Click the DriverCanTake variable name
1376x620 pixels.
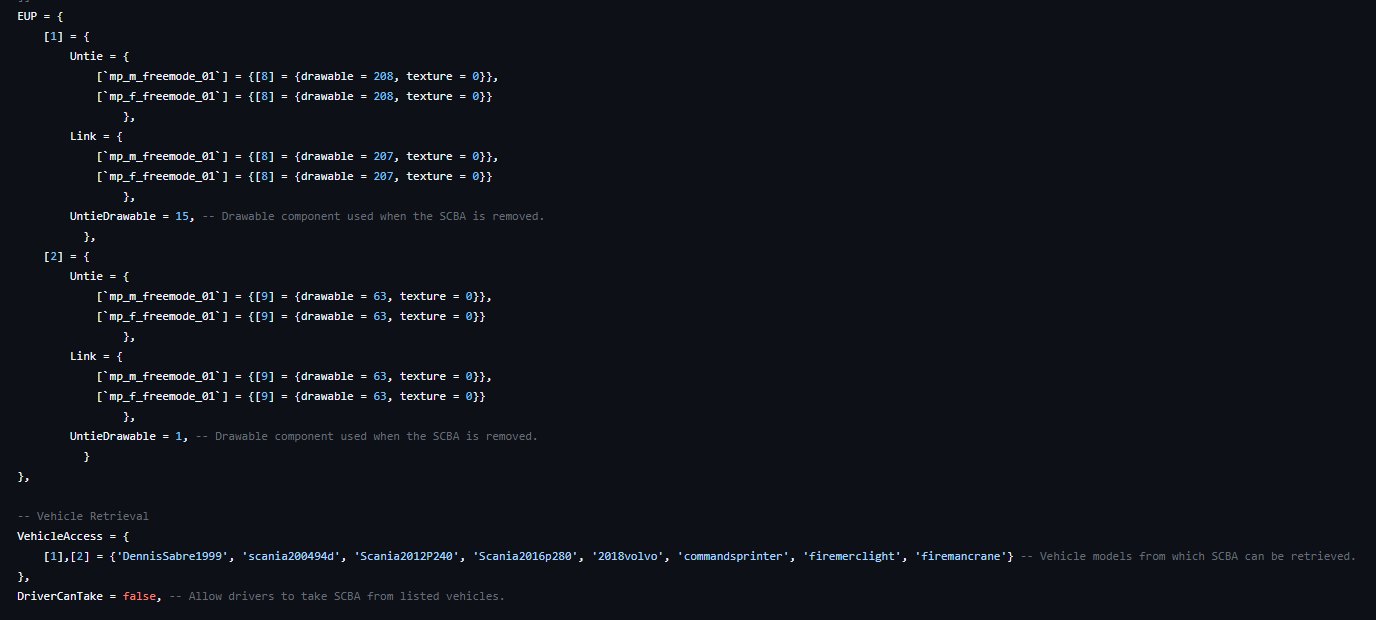63,596
